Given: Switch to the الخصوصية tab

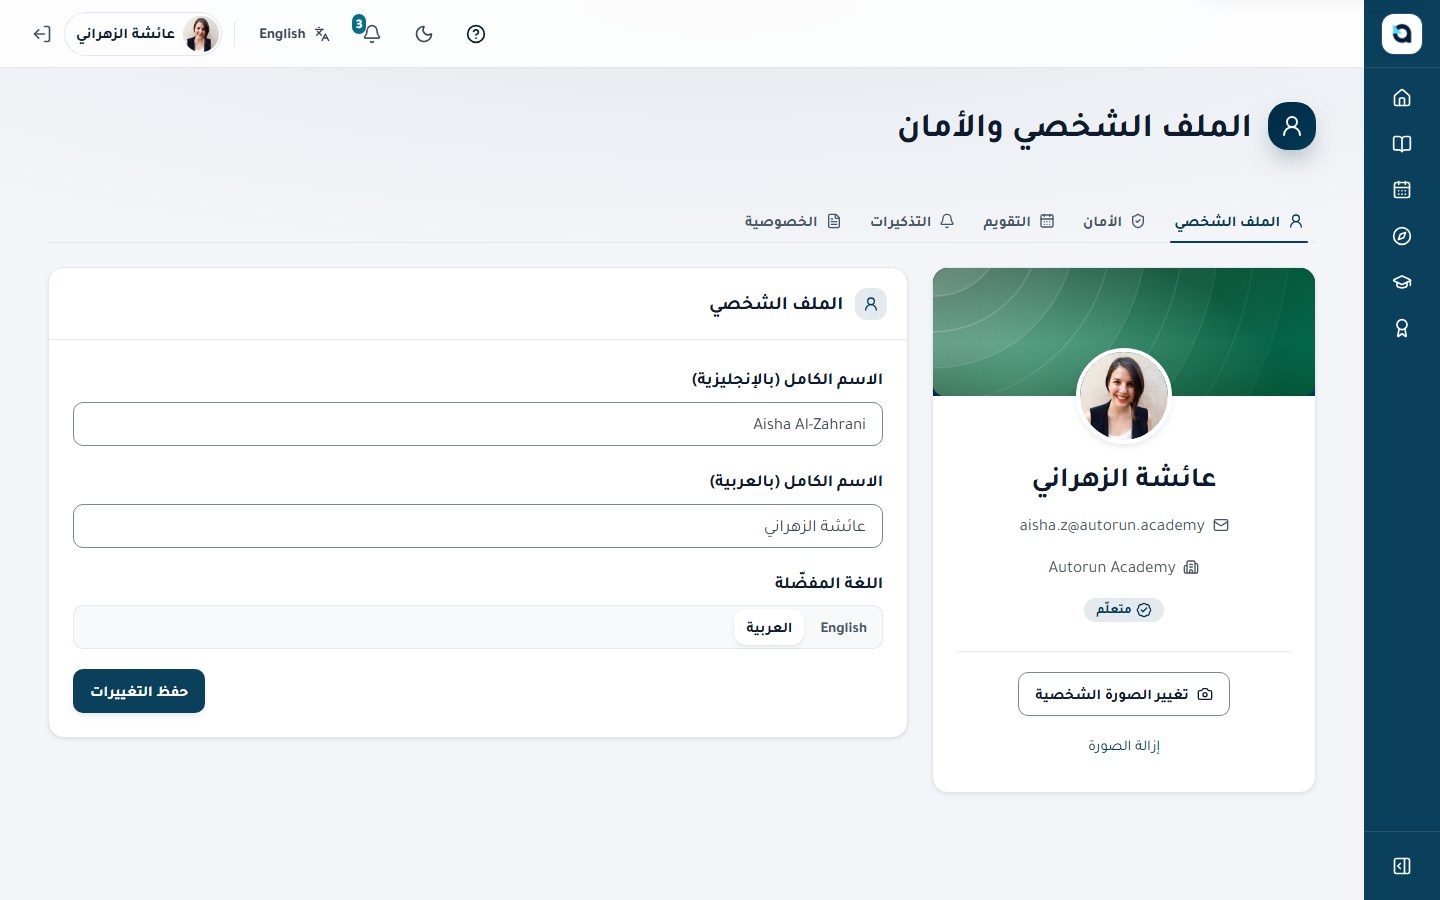Looking at the screenshot, I should [x=793, y=221].
